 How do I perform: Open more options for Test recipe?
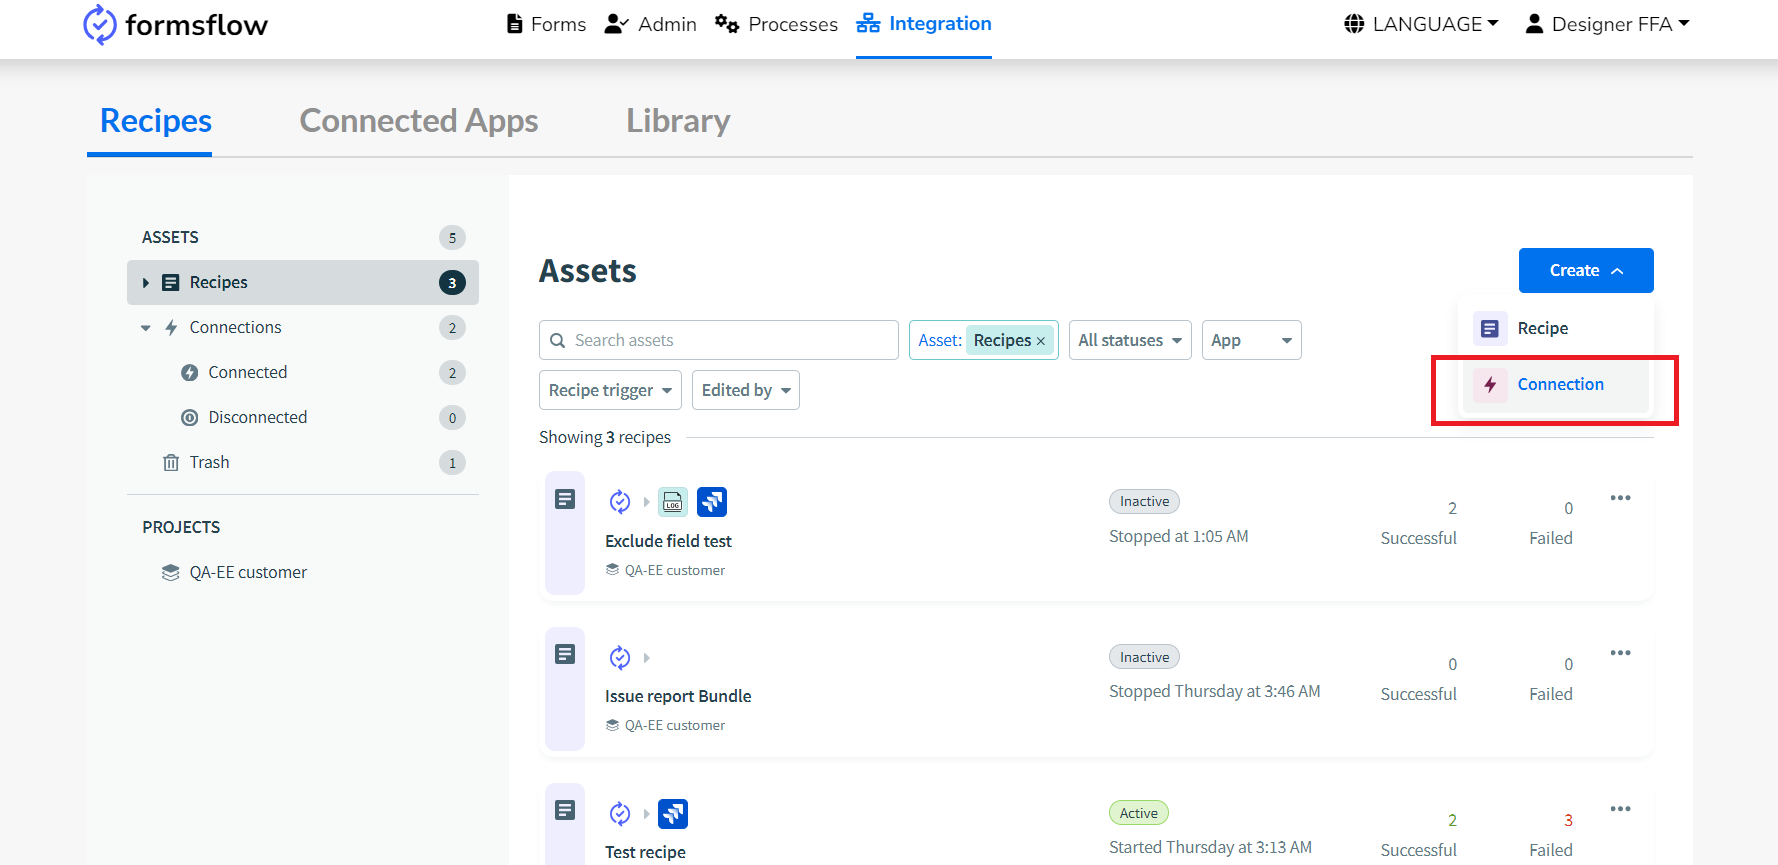(x=1621, y=809)
